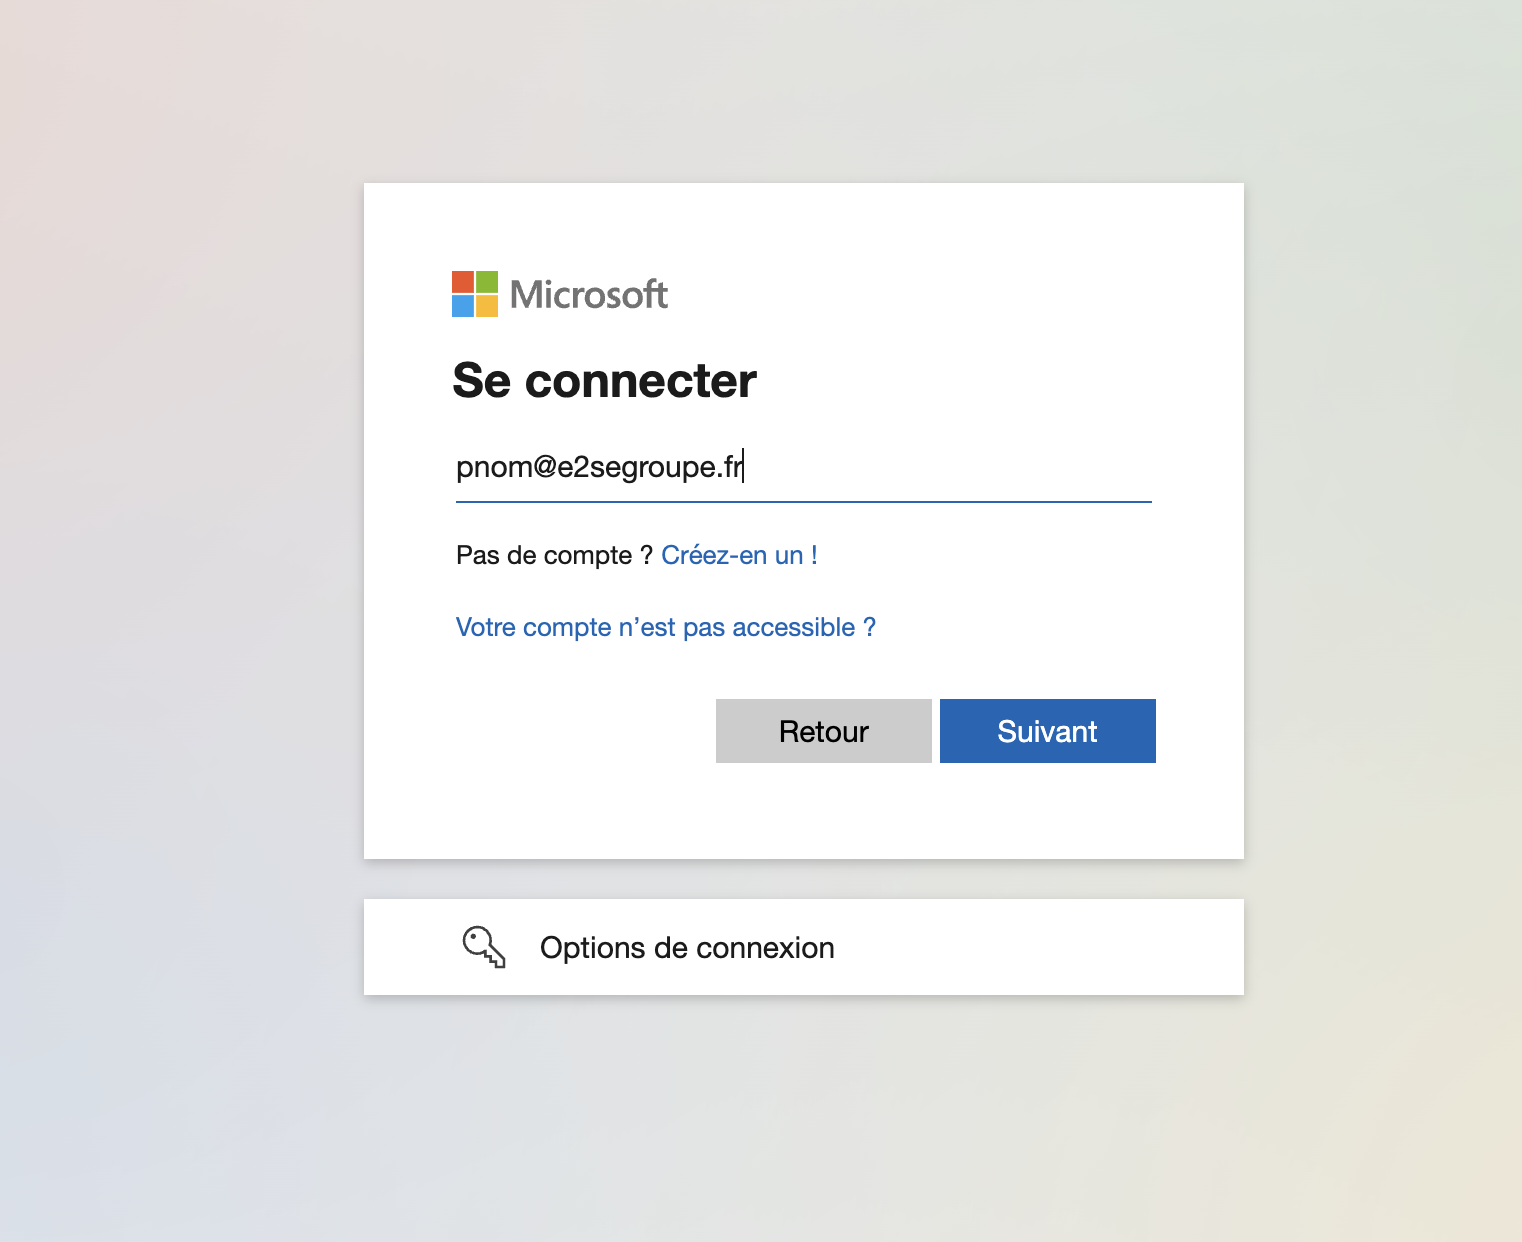This screenshot has width=1522, height=1242.
Task: Click the empty right side of the sign-in options panel
Action: click(1040, 947)
